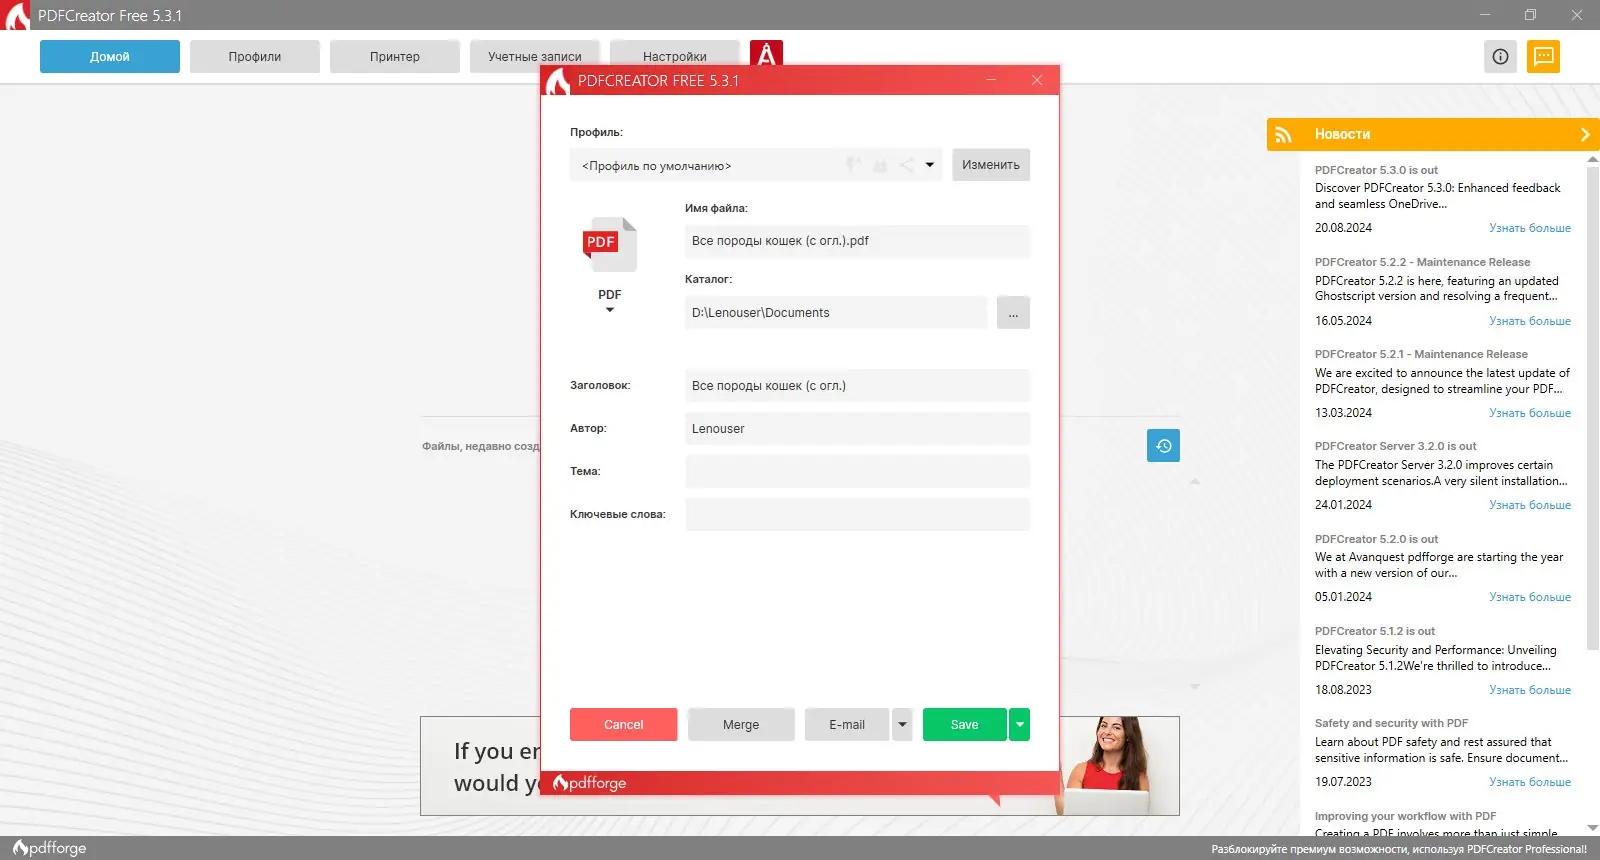Click the pdfforge logo in the bottom status bar
The image size is (1600, 860).
click(x=50, y=848)
